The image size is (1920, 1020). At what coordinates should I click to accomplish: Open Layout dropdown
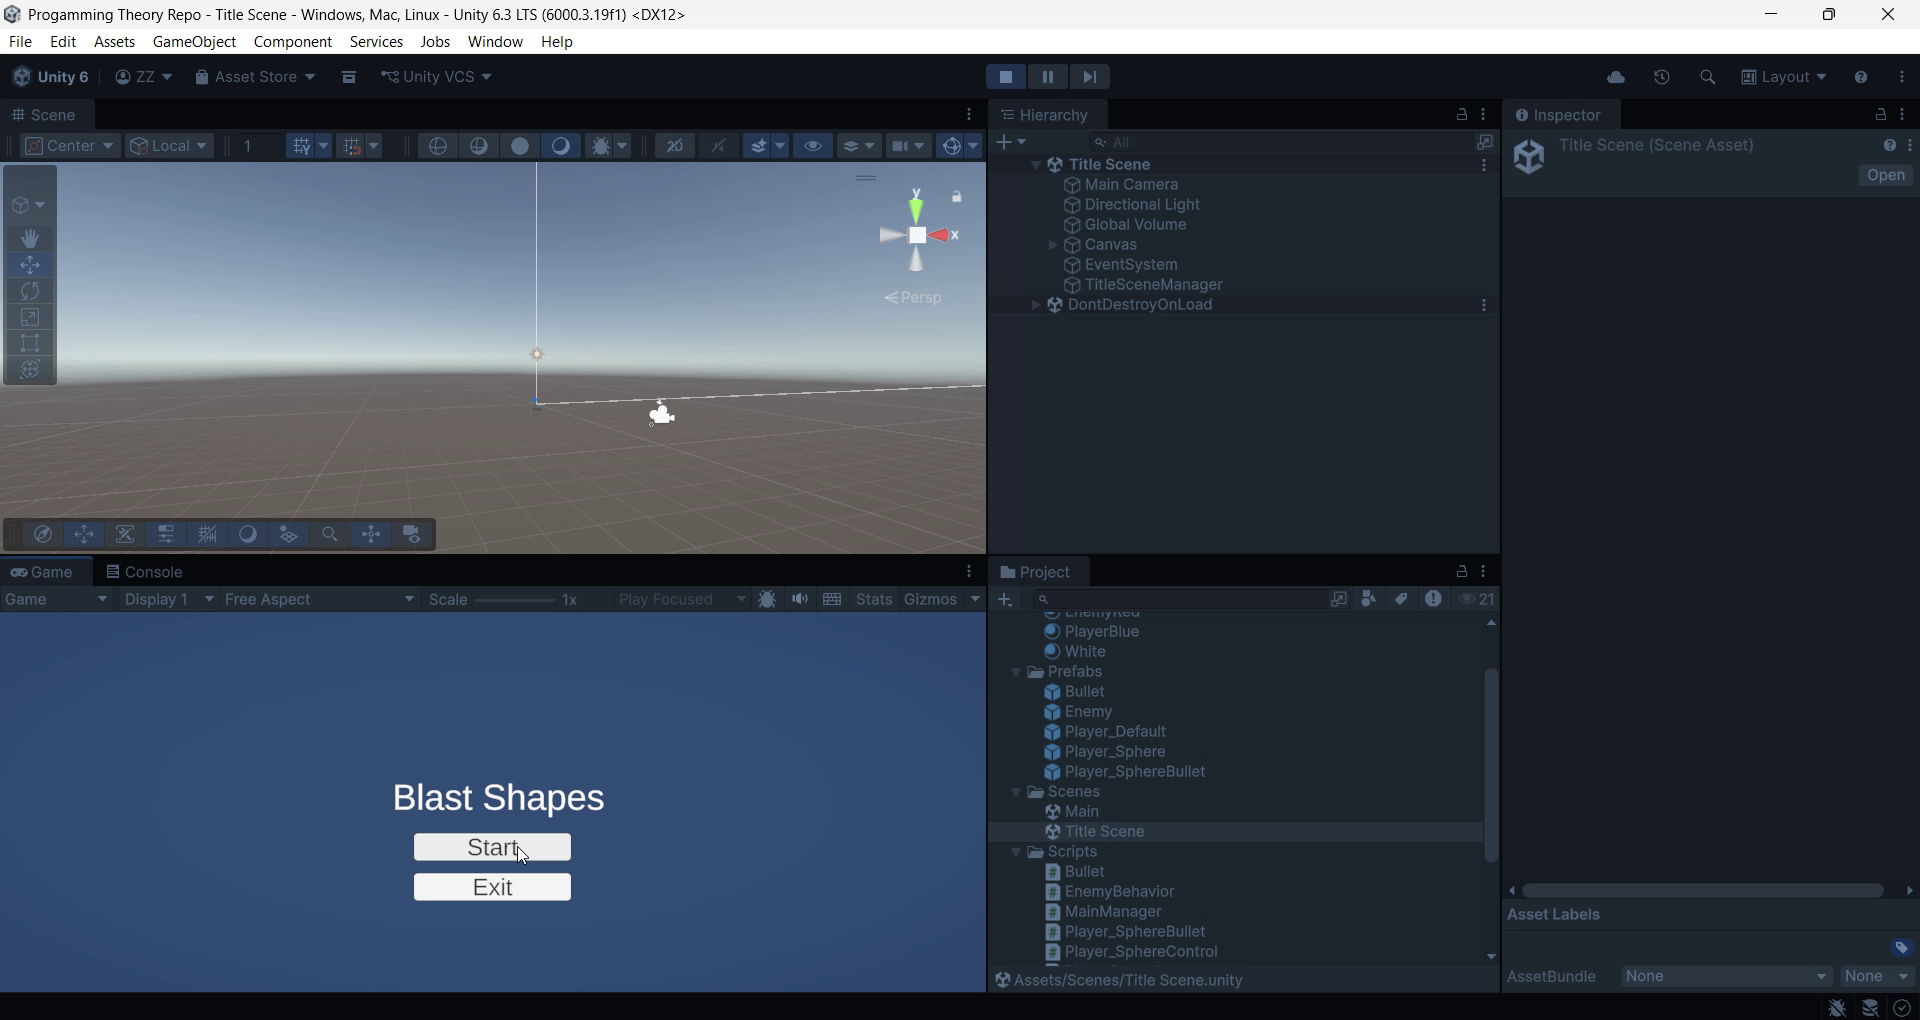[1785, 77]
